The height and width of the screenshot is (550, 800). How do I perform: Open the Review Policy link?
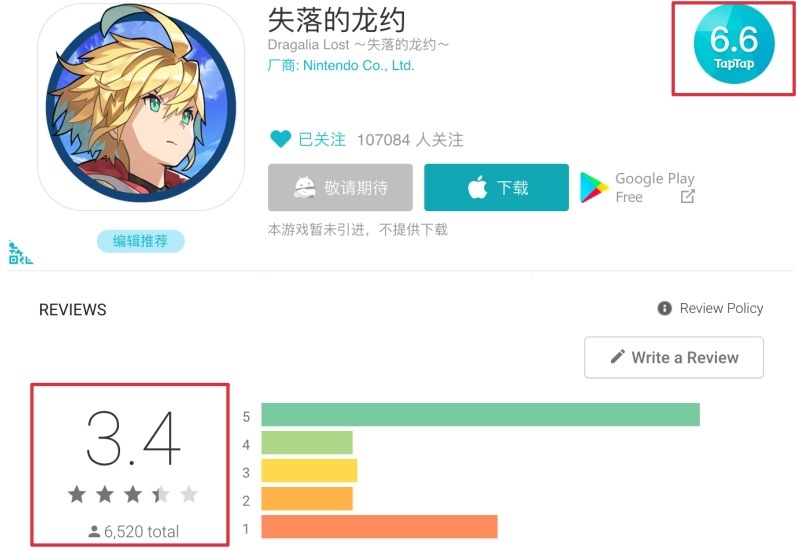(x=721, y=308)
